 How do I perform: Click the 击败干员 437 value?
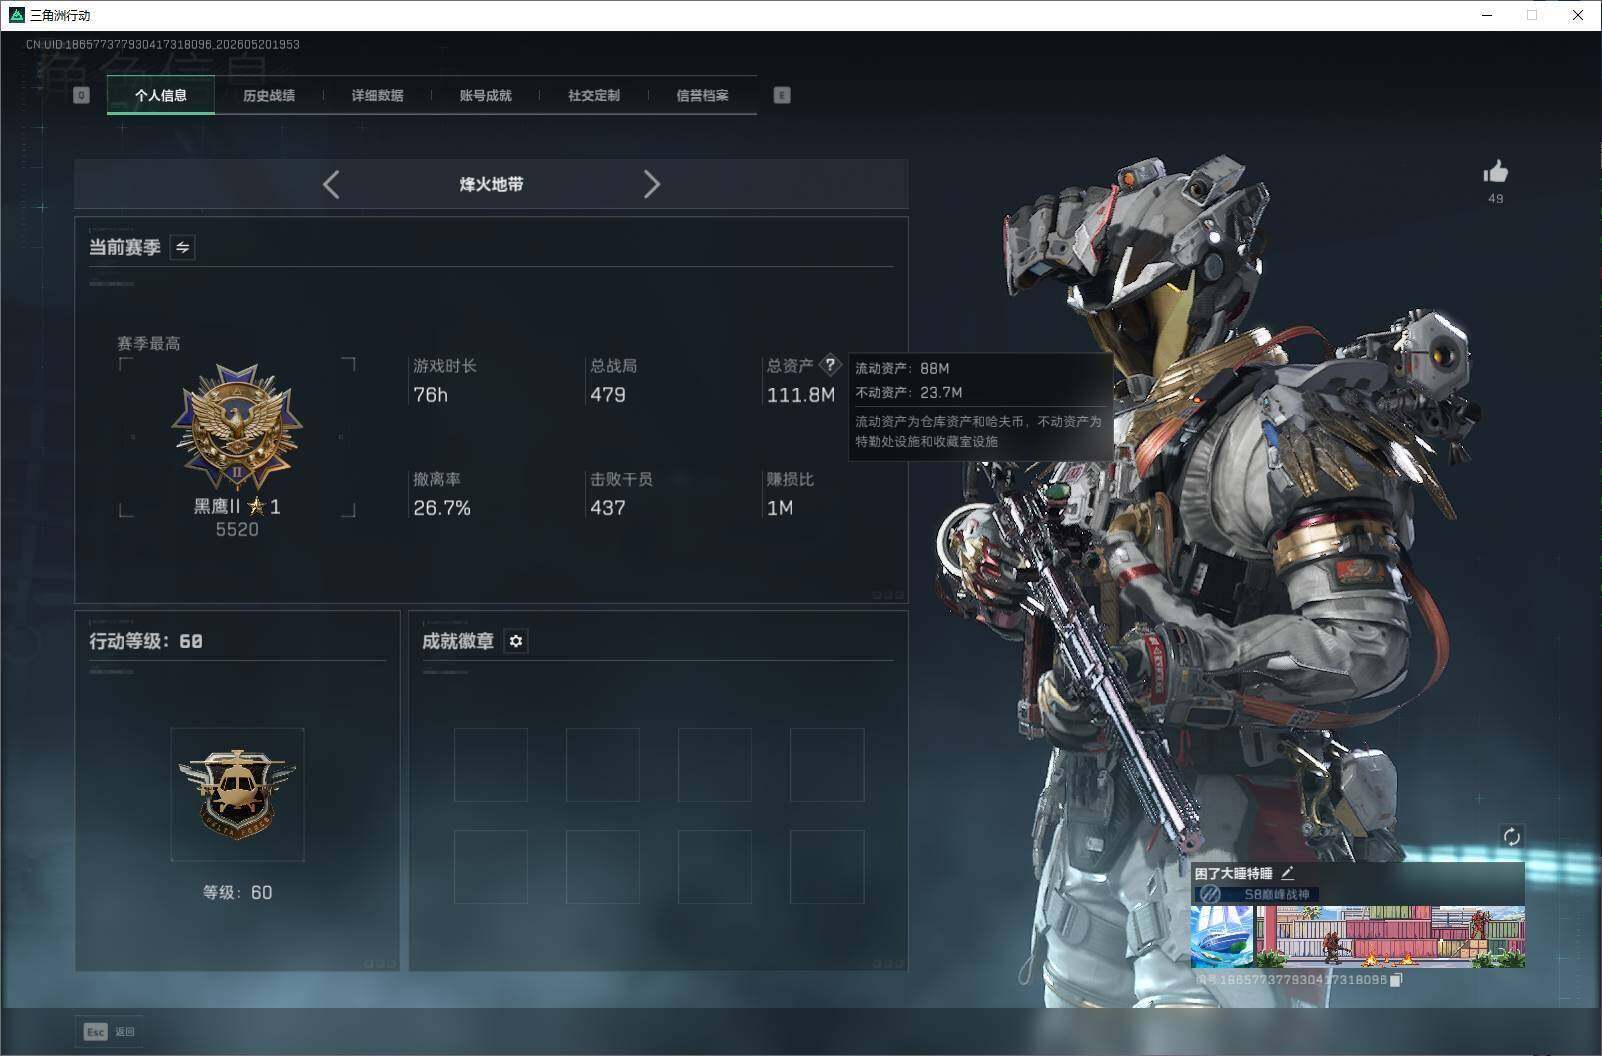point(608,508)
